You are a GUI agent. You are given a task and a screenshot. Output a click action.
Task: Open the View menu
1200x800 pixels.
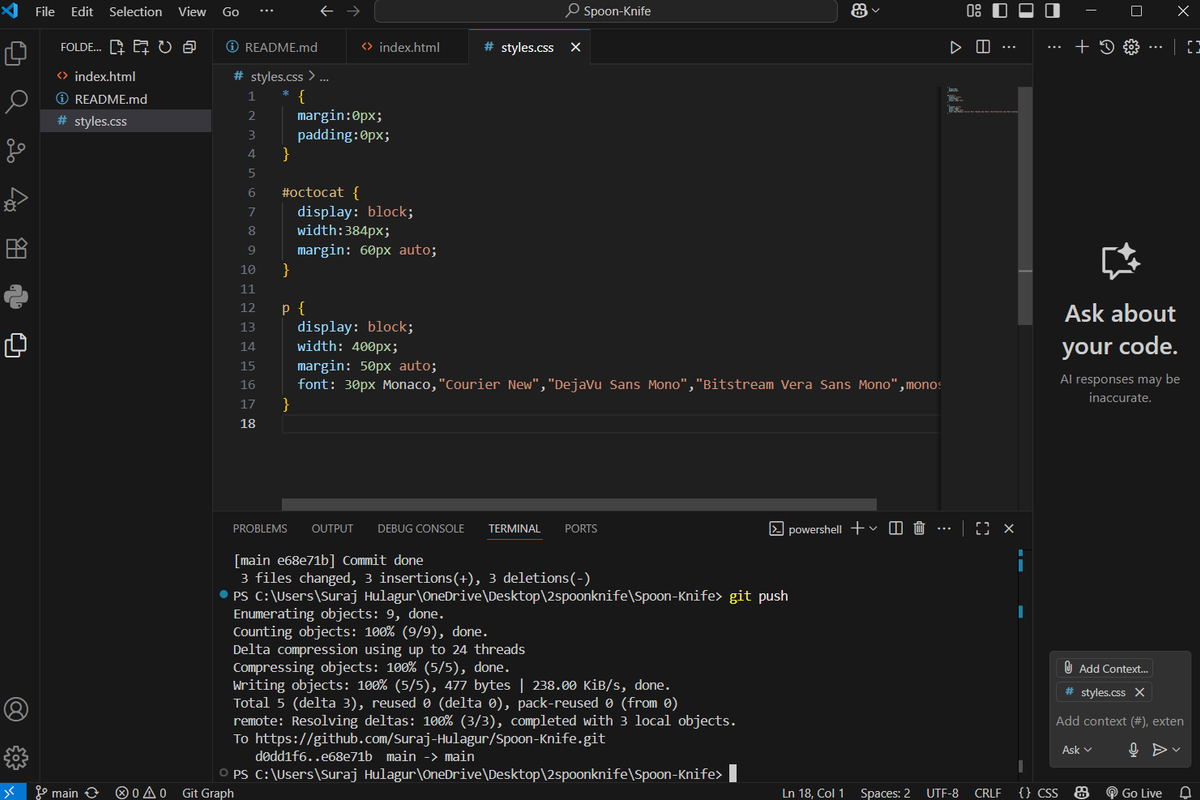(192, 11)
